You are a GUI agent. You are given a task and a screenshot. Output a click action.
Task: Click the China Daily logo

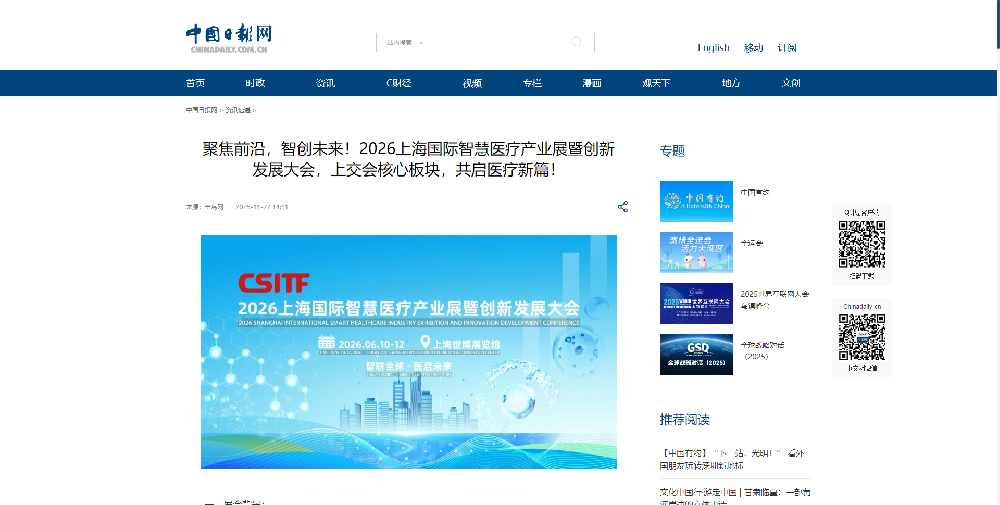point(228,38)
